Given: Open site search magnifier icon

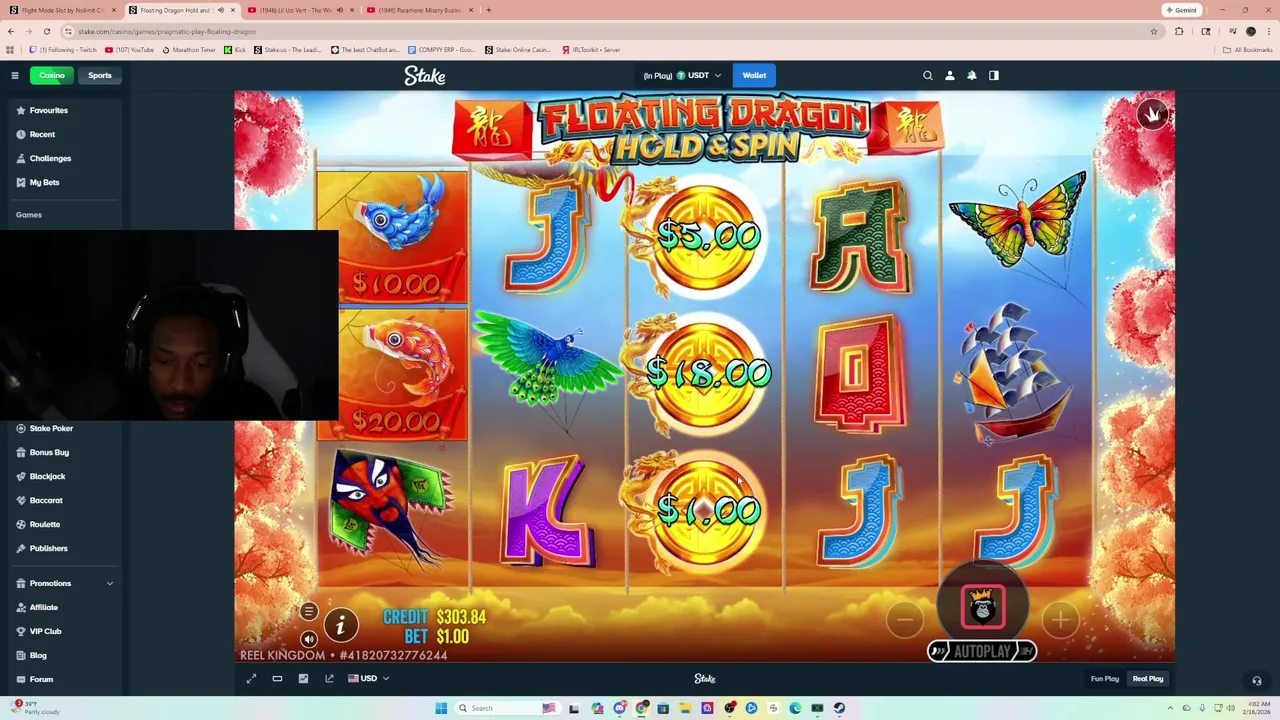Looking at the screenshot, I should pos(927,75).
